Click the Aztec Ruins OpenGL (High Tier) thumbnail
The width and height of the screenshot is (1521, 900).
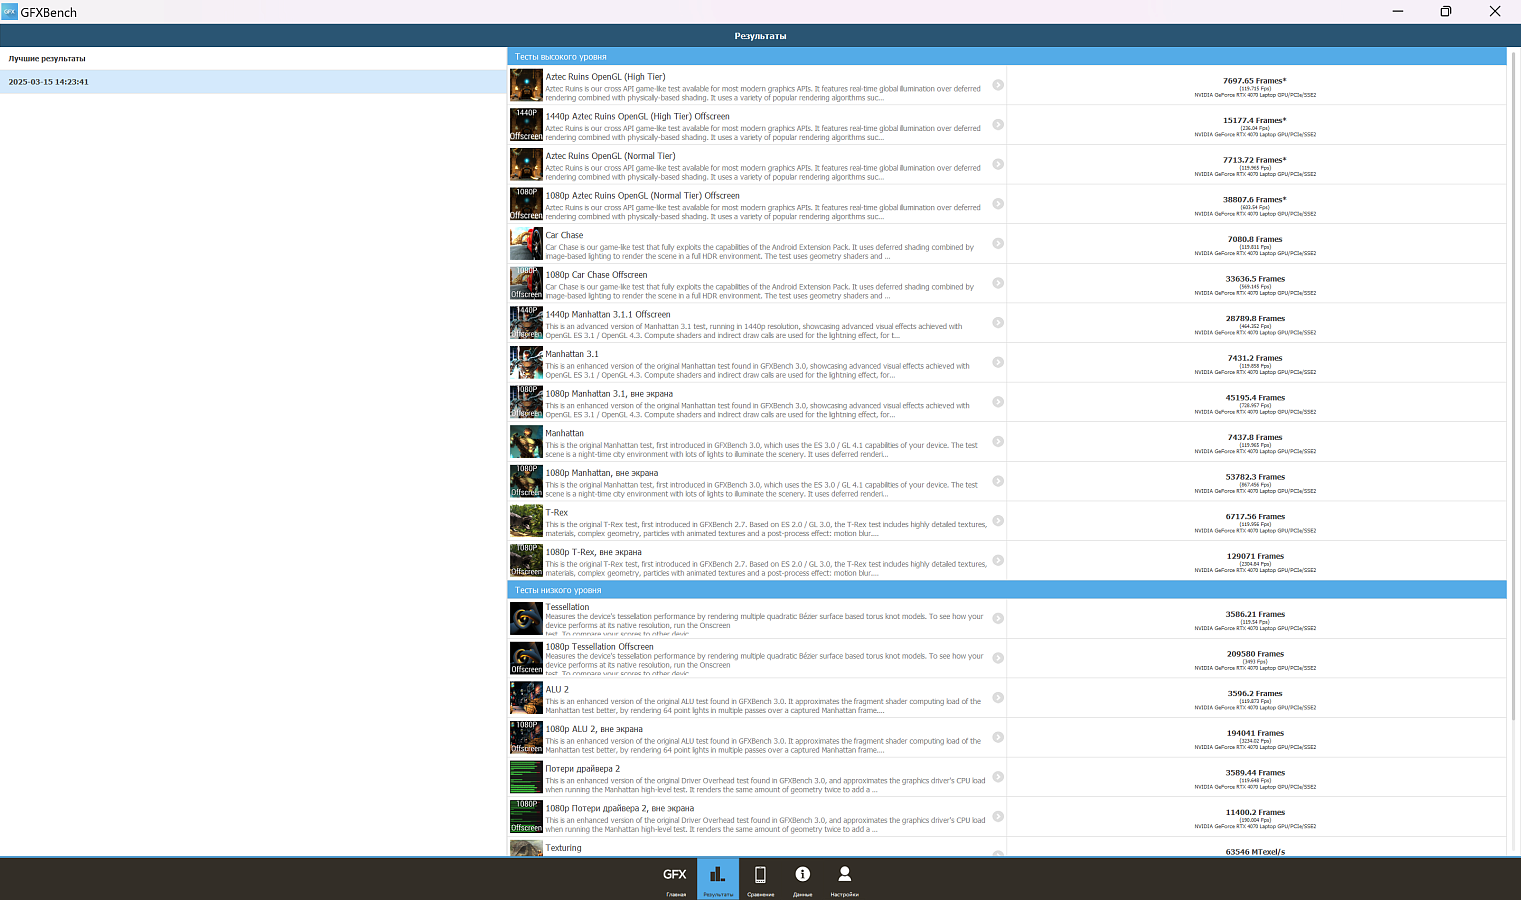tap(526, 85)
